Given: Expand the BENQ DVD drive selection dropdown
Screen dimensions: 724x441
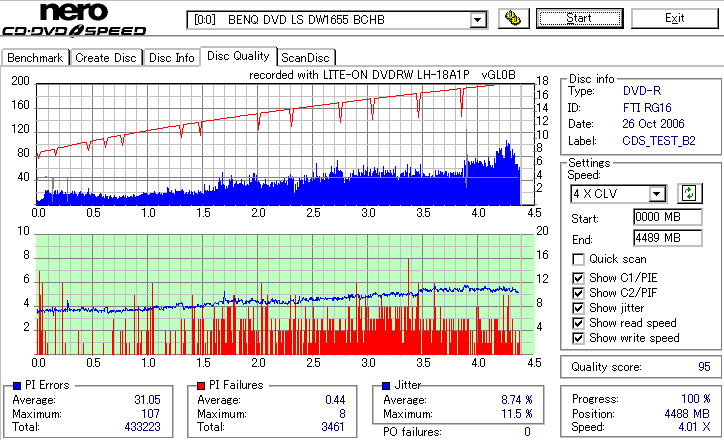Looking at the screenshot, I should tap(477, 20).
